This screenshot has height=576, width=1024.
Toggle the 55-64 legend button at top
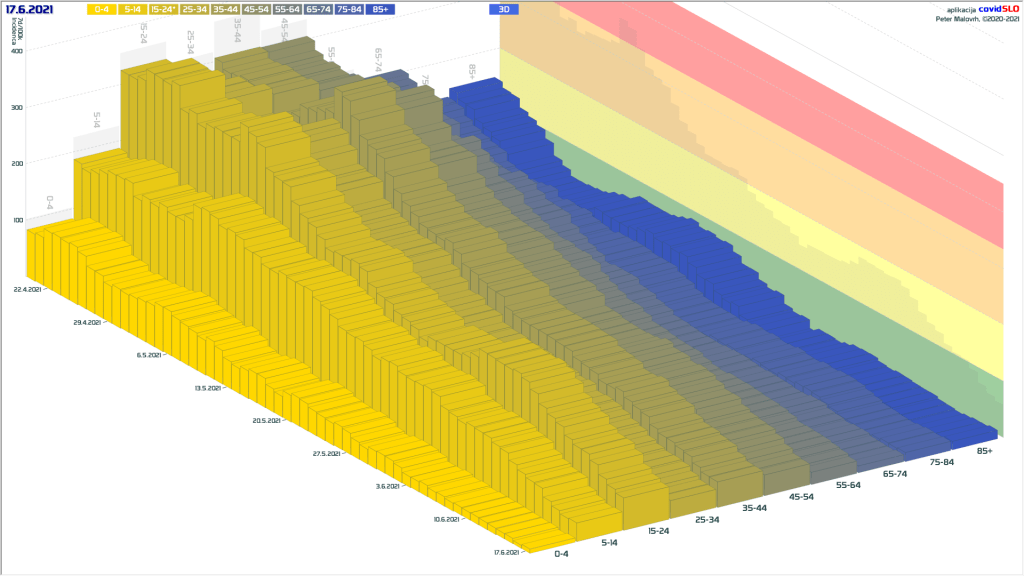coord(287,9)
